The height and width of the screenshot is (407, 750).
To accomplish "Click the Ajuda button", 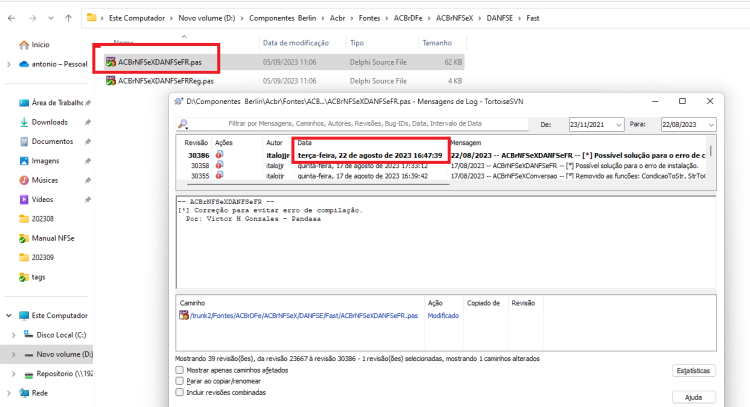I will click(x=694, y=397).
